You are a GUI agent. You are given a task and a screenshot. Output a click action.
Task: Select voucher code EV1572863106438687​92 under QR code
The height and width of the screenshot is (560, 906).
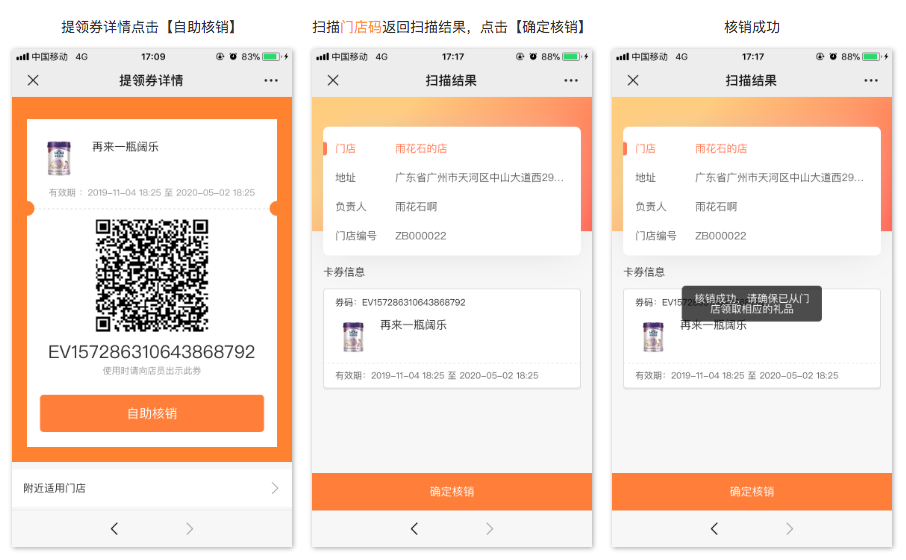click(x=151, y=352)
